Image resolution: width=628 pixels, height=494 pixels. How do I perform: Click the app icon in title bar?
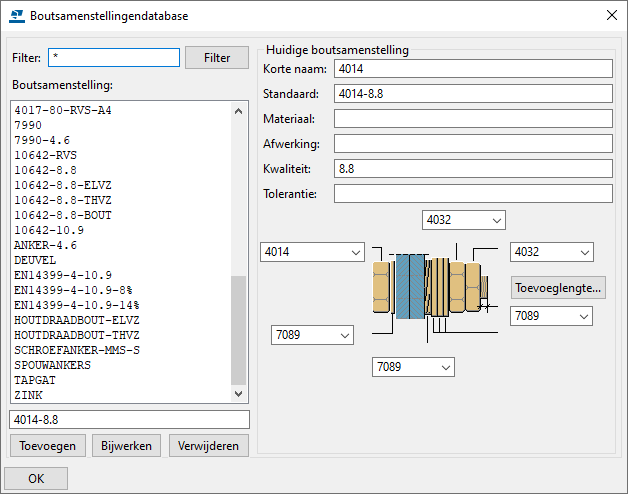click(x=15, y=16)
